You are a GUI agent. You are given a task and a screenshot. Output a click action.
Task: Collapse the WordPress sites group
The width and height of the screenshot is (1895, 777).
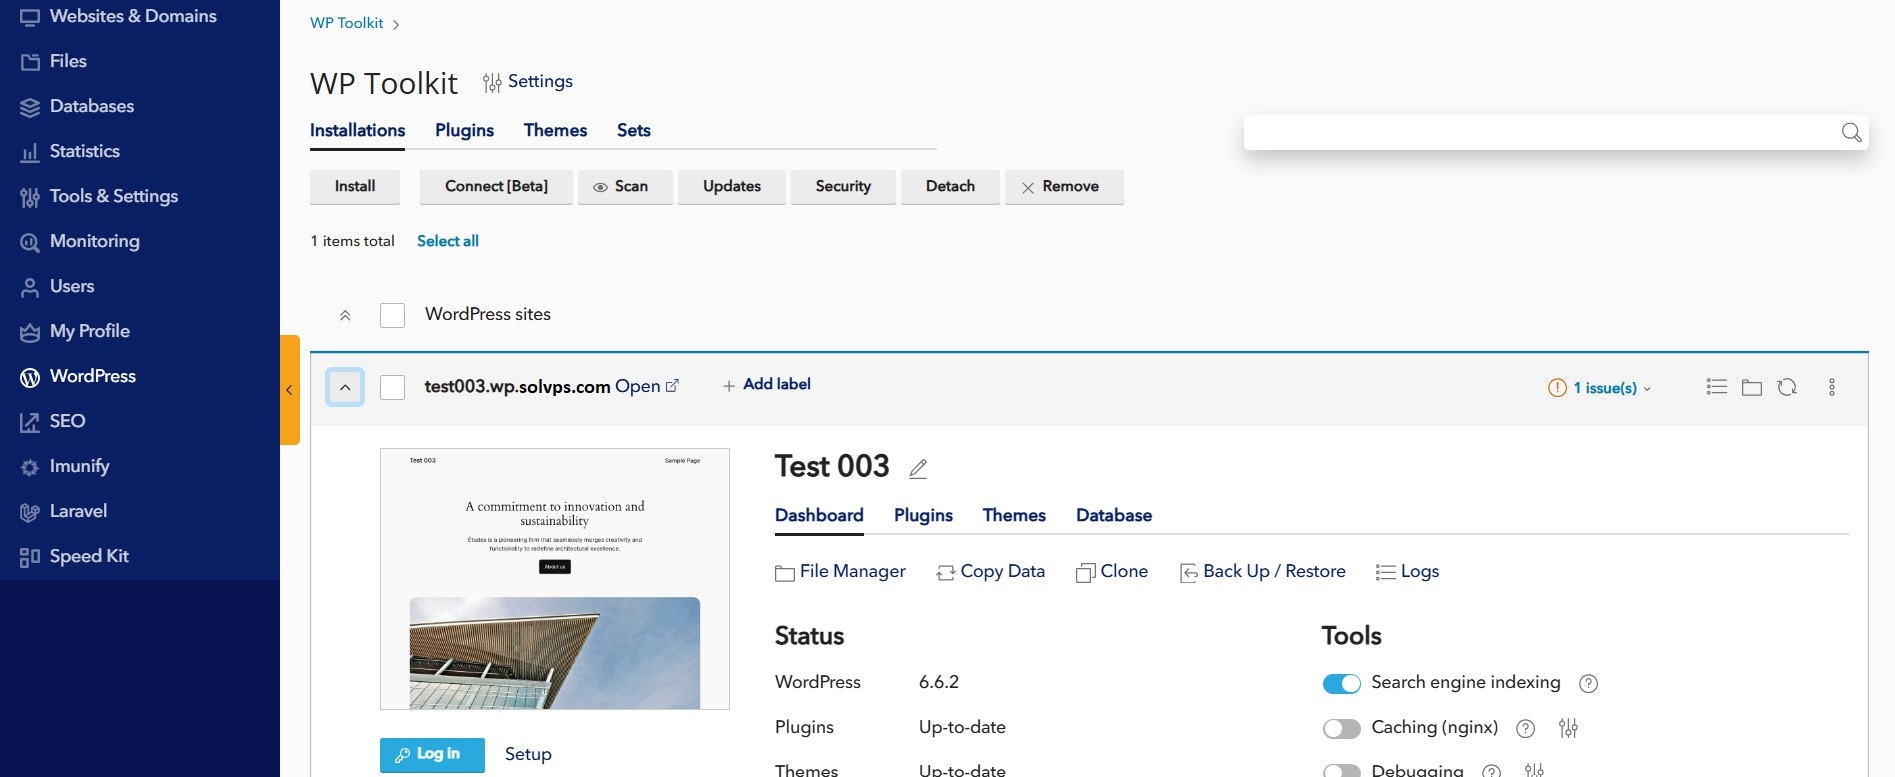tap(345, 315)
